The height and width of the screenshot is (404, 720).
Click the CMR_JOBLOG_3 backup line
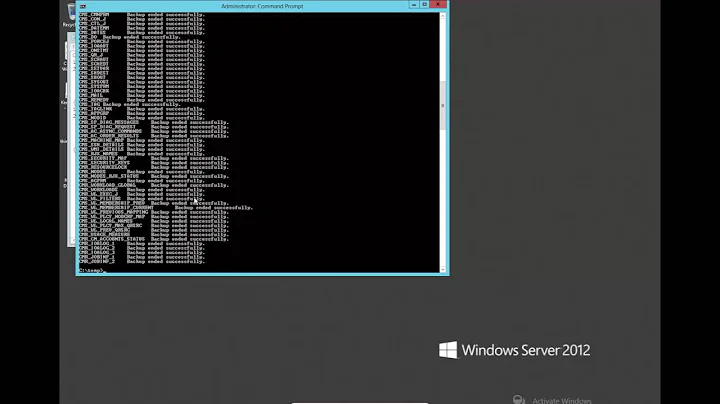(141, 252)
